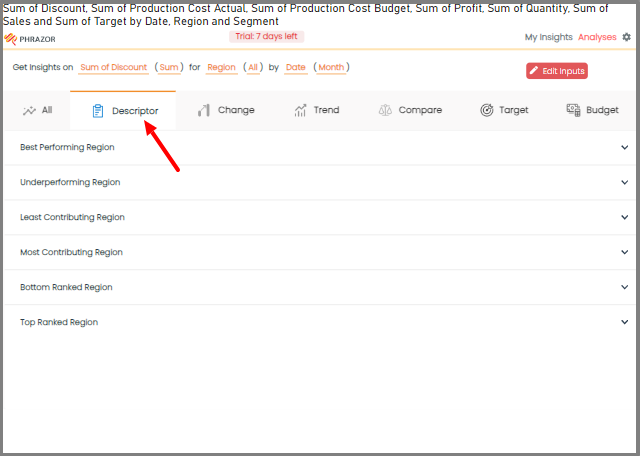Change the Region dimension selector
The width and height of the screenshot is (640, 456).
221,67
